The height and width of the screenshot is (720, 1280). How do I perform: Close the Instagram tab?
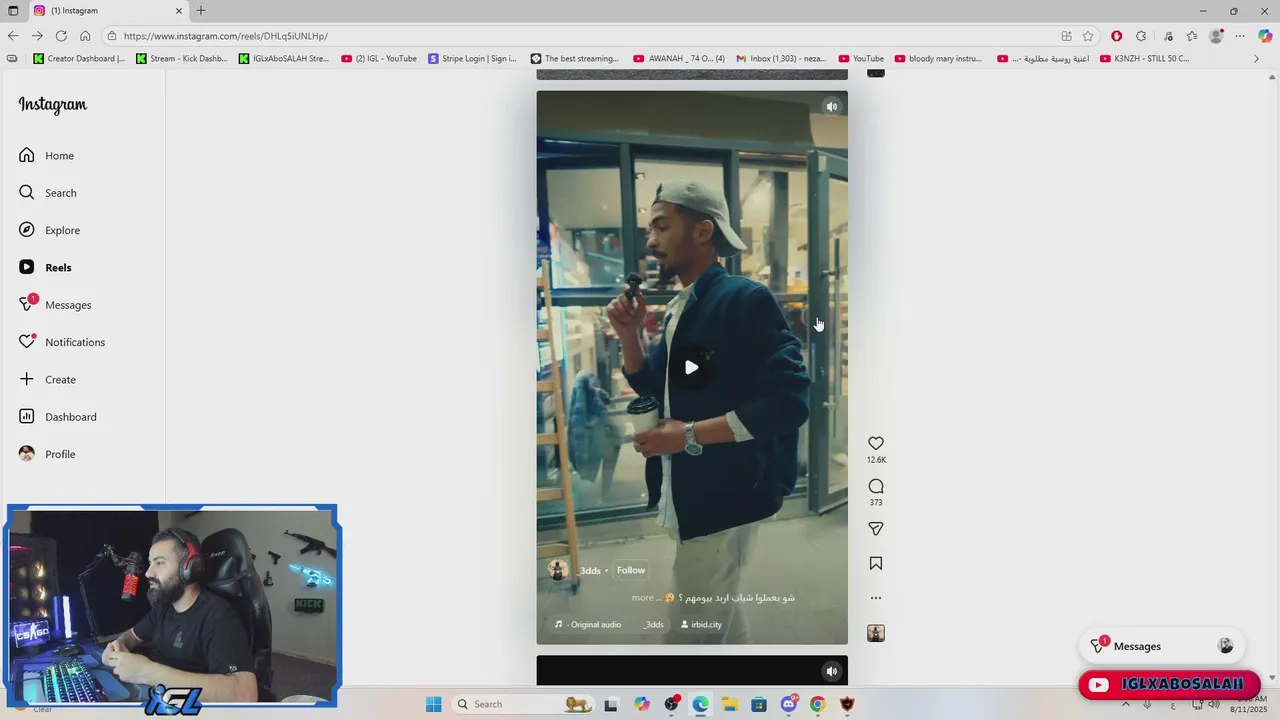179,10
